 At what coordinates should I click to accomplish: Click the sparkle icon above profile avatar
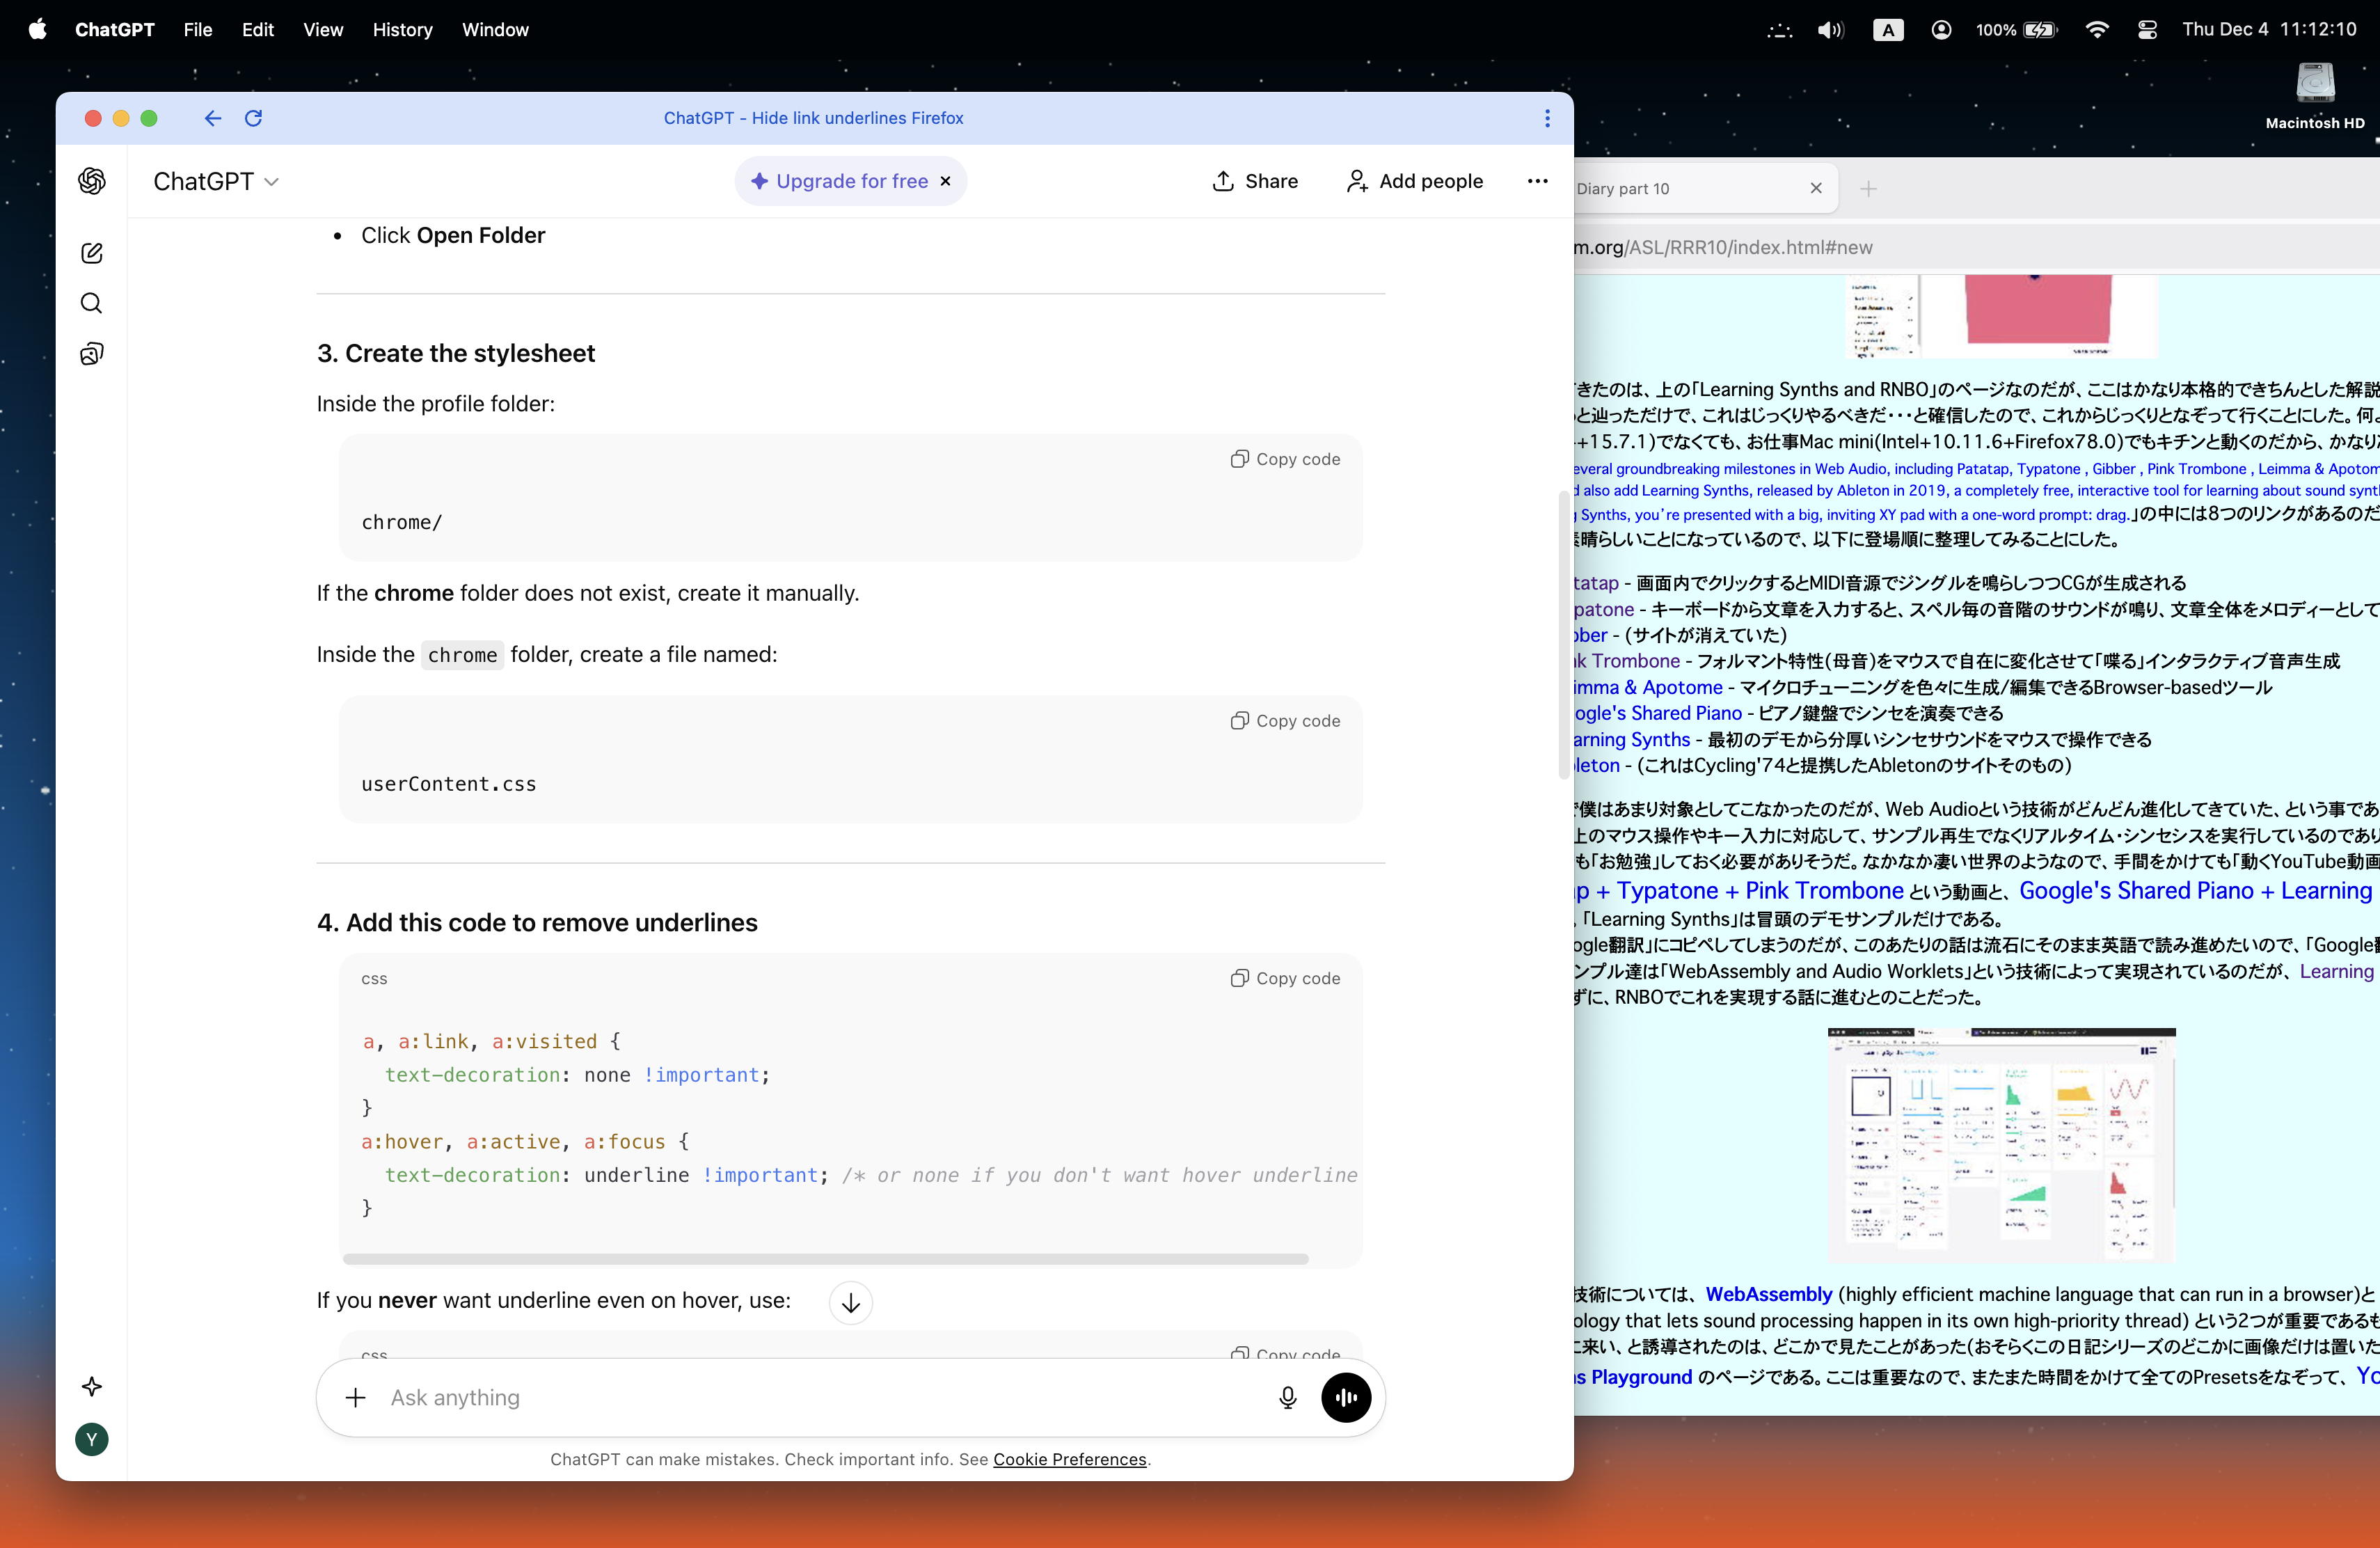click(x=92, y=1386)
